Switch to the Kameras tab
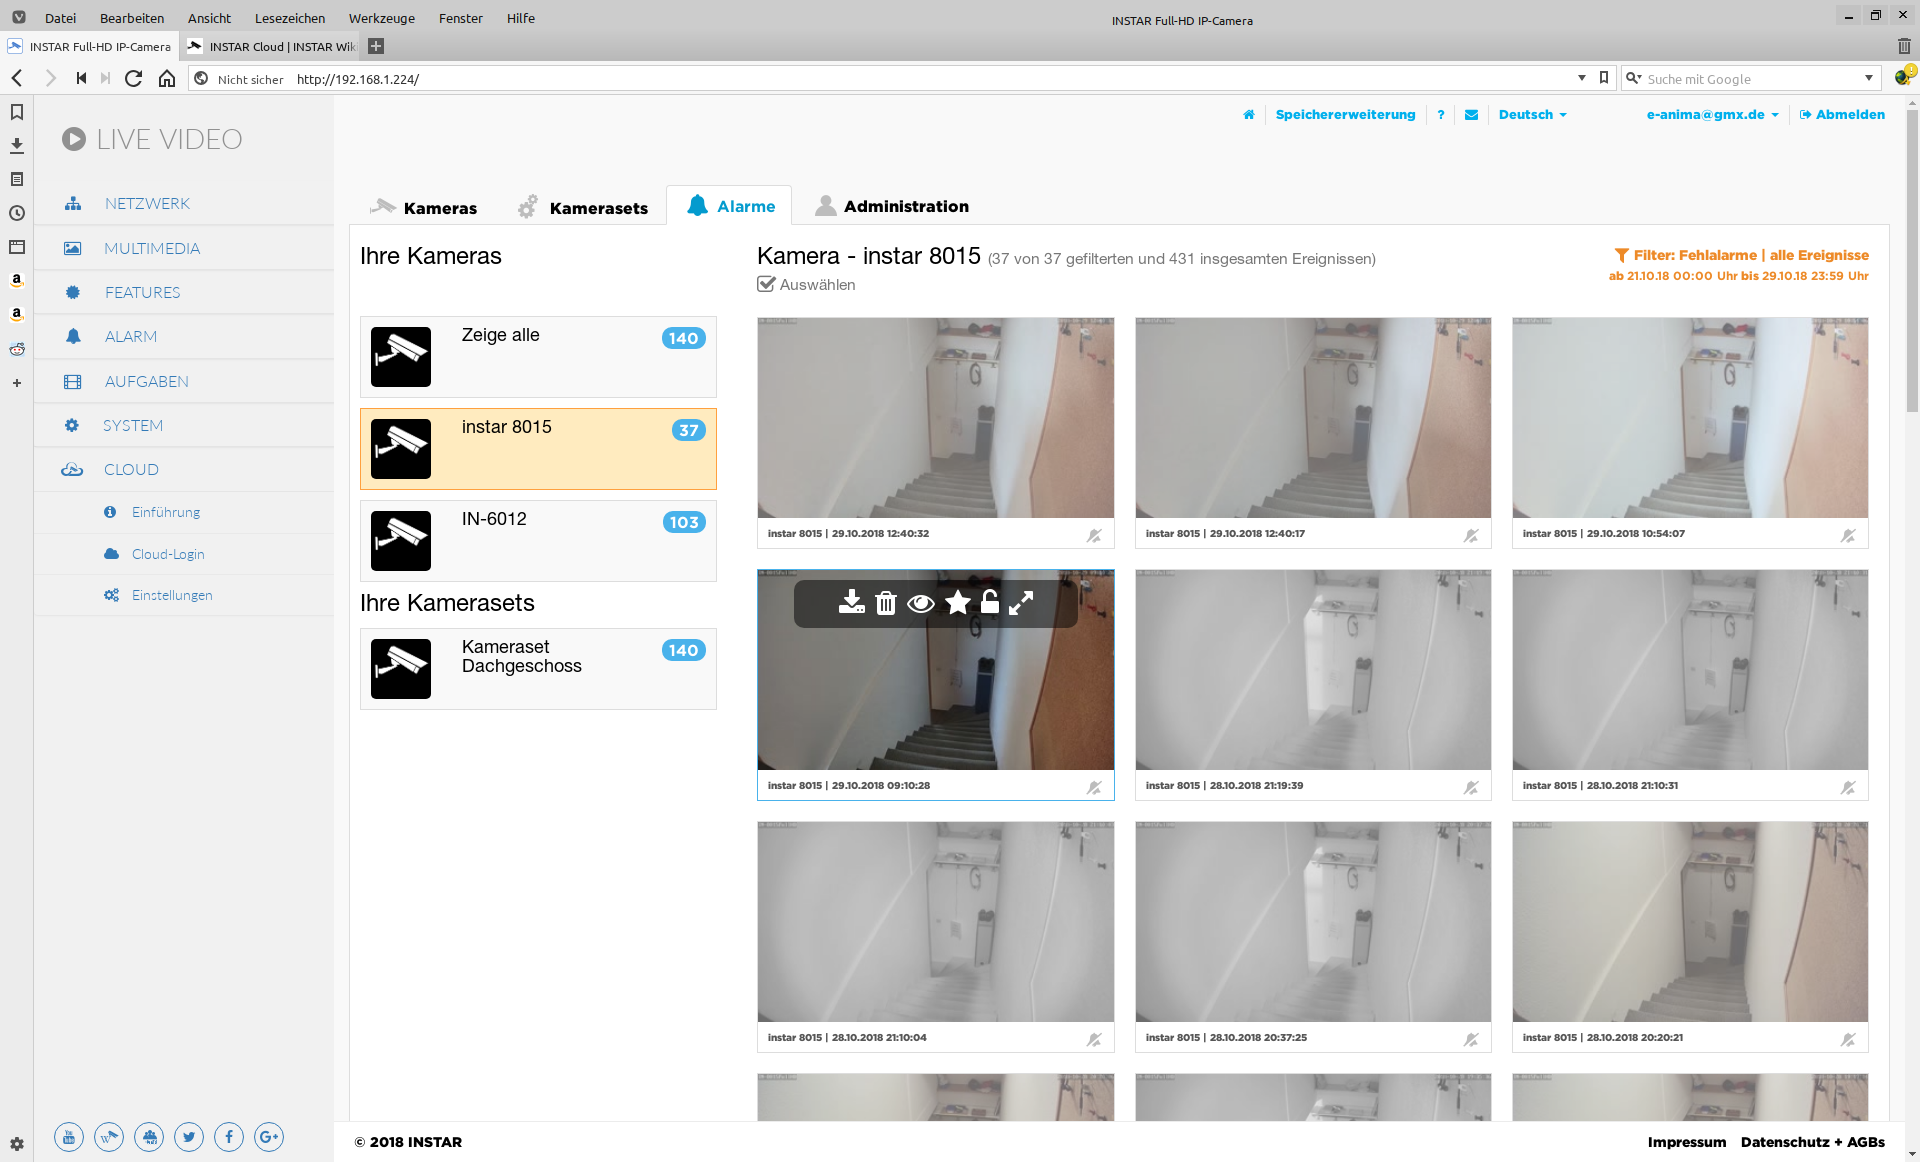The height and width of the screenshot is (1162, 1920). coord(424,207)
